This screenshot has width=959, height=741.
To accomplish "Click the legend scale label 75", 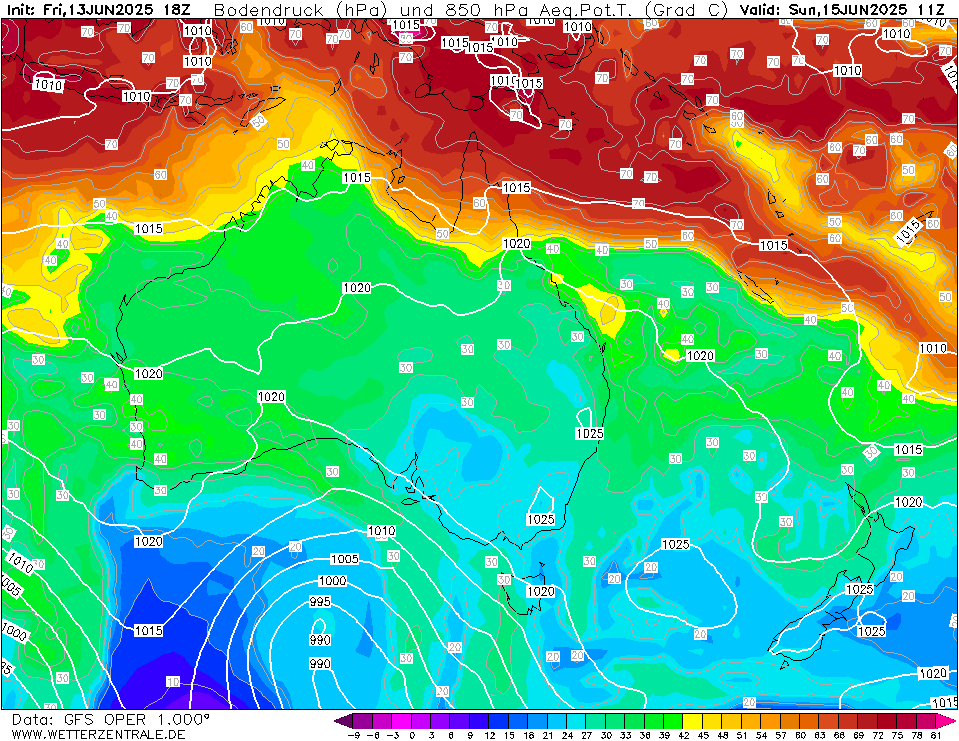I will pyautogui.click(x=897, y=735).
